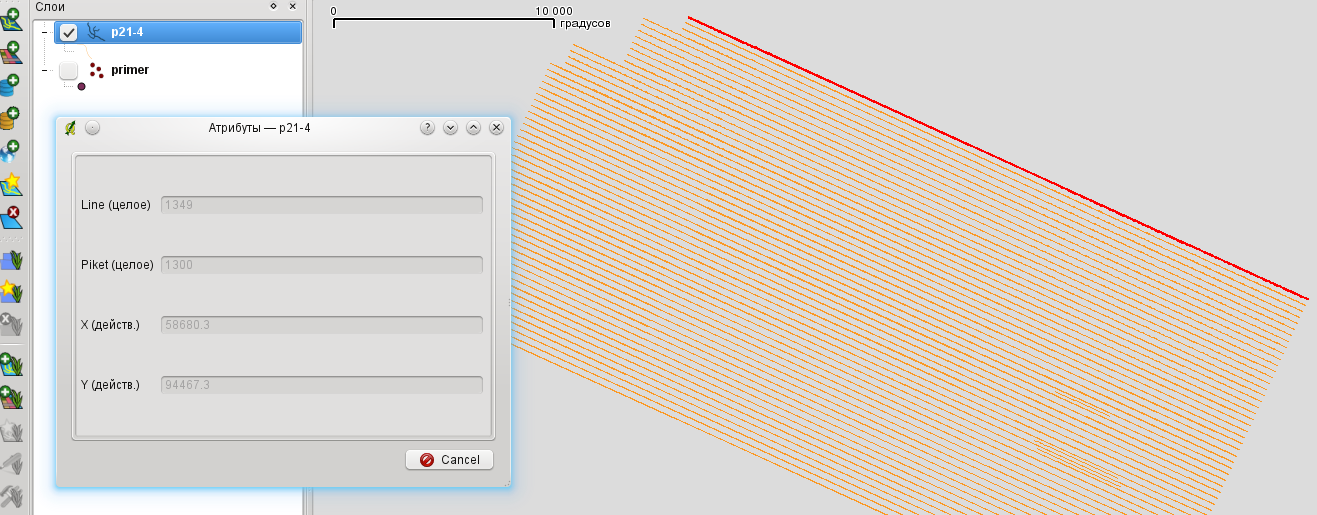
Task: Click the 'Y (действ.)' field label
Action: [111, 385]
